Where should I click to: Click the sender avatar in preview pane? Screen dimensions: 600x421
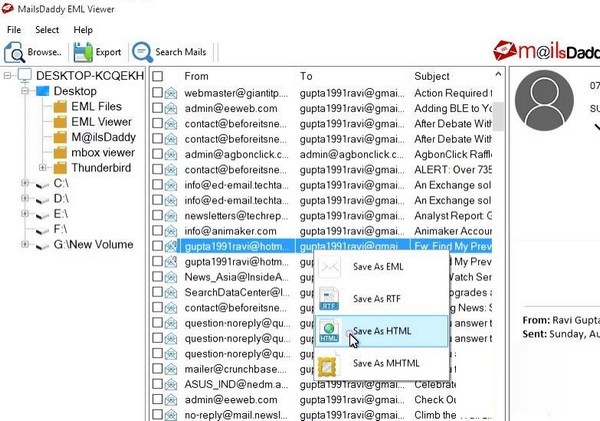pos(544,101)
